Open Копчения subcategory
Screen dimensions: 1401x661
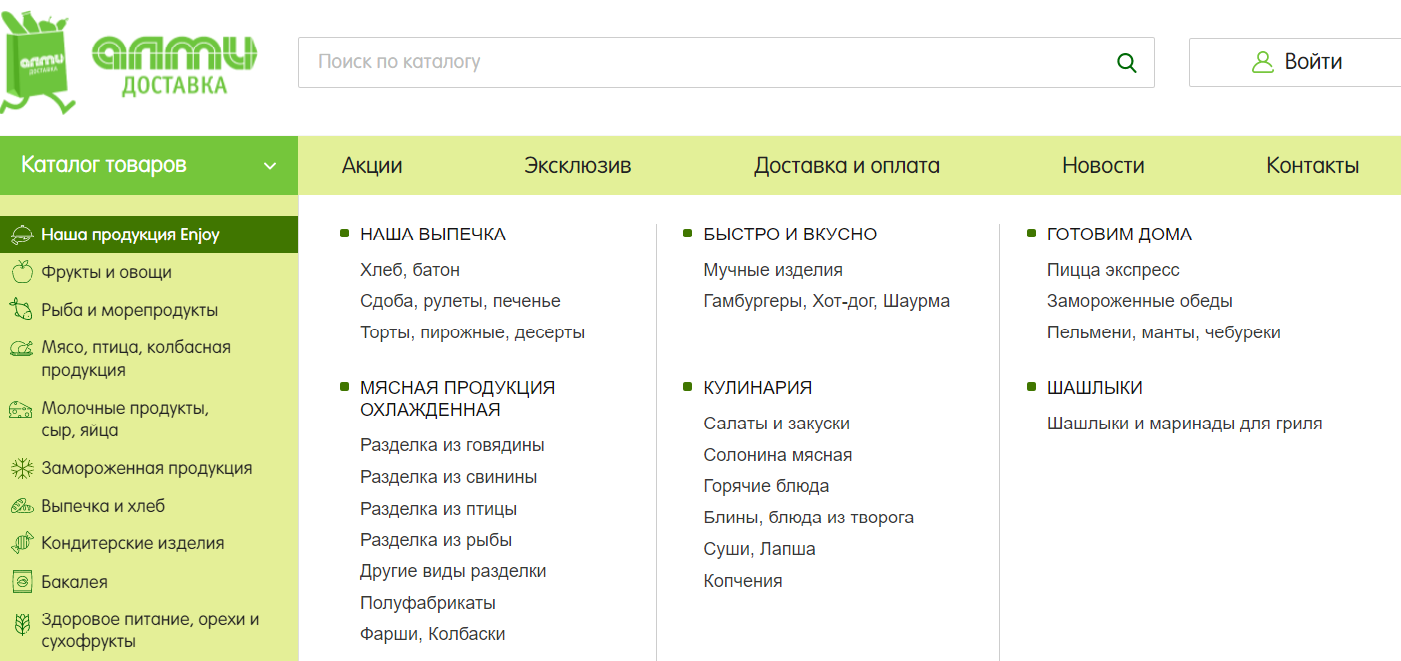pyautogui.click(x=743, y=581)
